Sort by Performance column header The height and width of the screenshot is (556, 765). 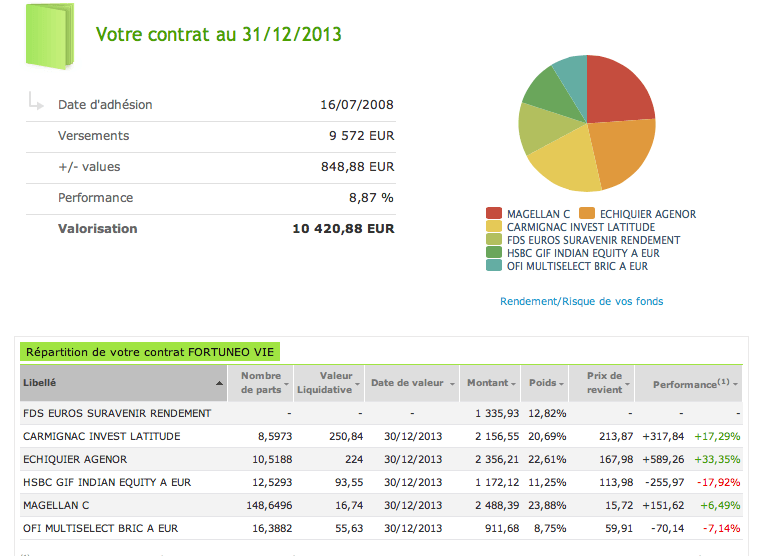pyautogui.click(x=694, y=383)
